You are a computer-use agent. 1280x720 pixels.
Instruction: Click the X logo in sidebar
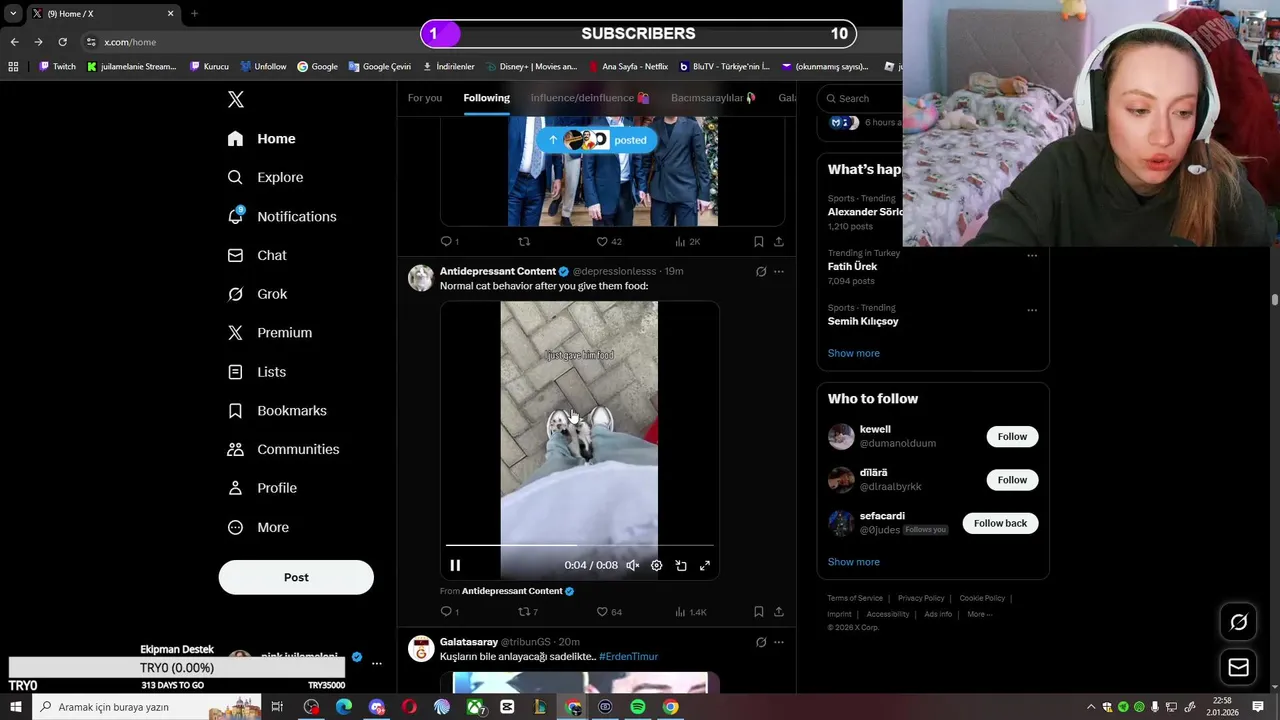click(x=236, y=99)
